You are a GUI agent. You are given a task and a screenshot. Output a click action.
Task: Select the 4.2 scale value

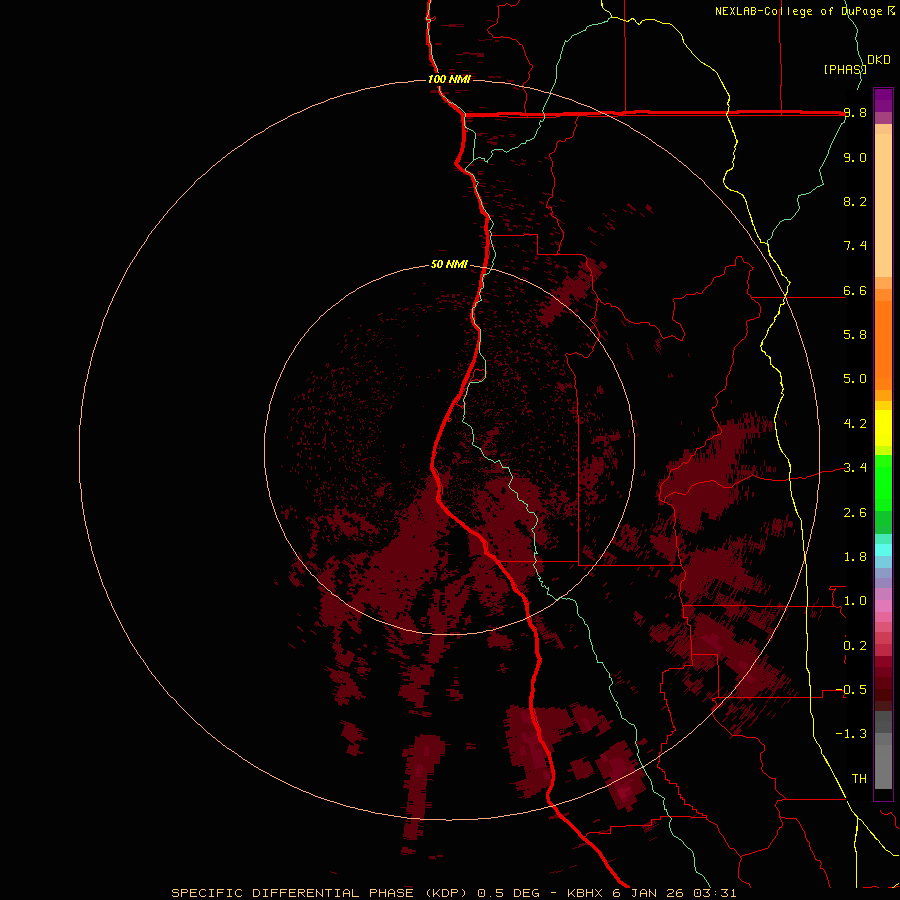(855, 424)
